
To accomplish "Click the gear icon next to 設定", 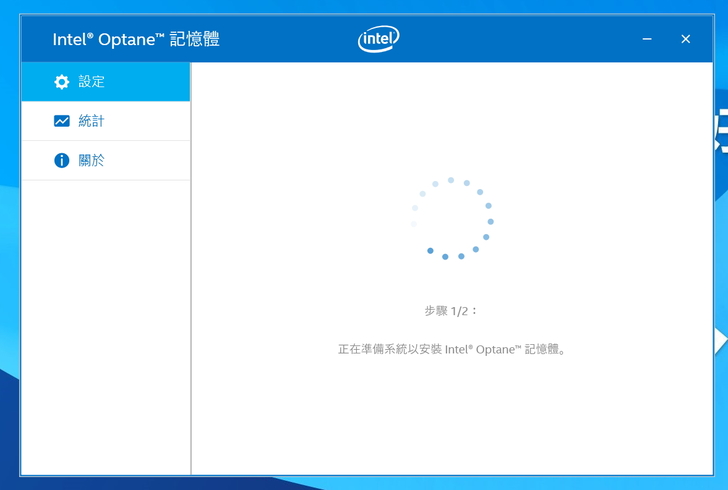I will tap(61, 82).
